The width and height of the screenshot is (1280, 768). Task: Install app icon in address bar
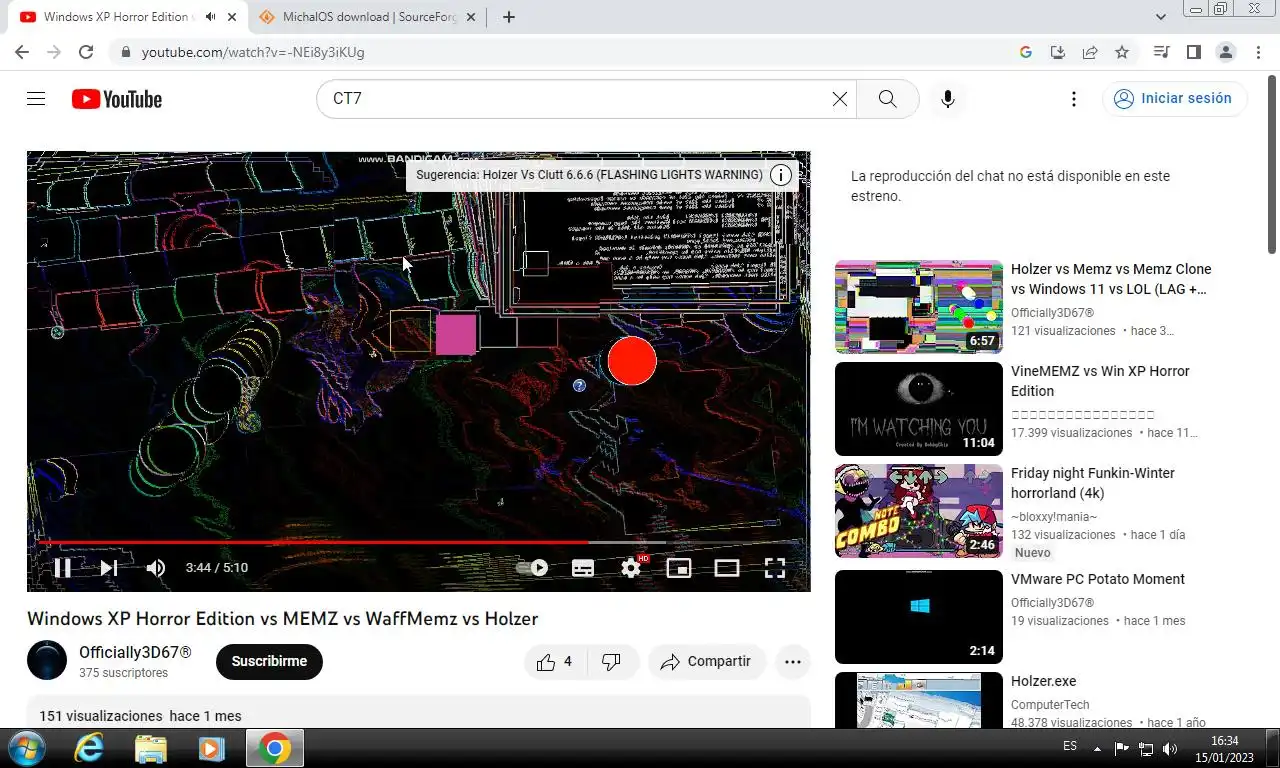point(1058,52)
